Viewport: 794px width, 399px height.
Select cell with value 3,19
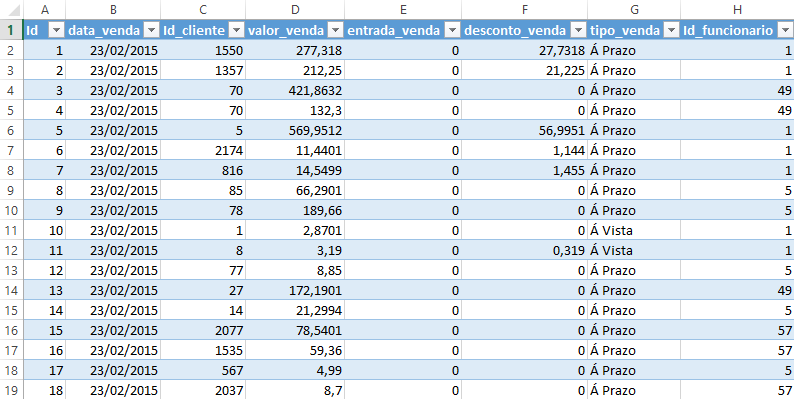(295, 251)
